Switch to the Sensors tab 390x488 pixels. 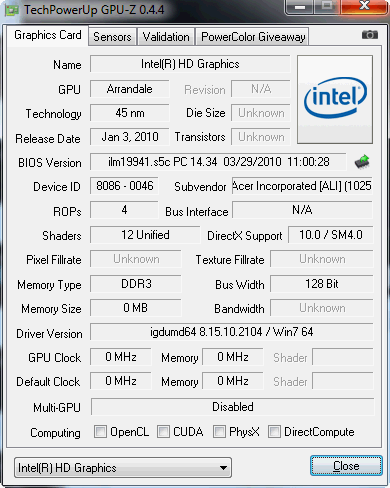click(112, 37)
